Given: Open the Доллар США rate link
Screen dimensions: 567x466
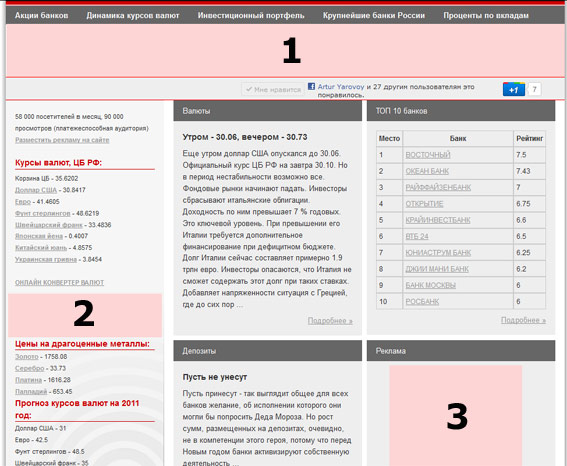Looking at the screenshot, I should (x=36, y=190).
